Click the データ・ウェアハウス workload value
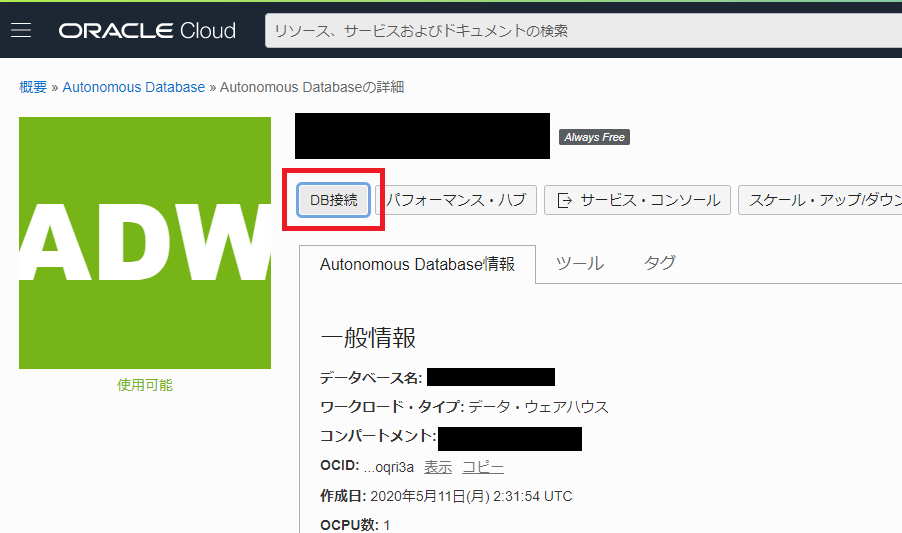Image resolution: width=902 pixels, height=533 pixels. (538, 407)
